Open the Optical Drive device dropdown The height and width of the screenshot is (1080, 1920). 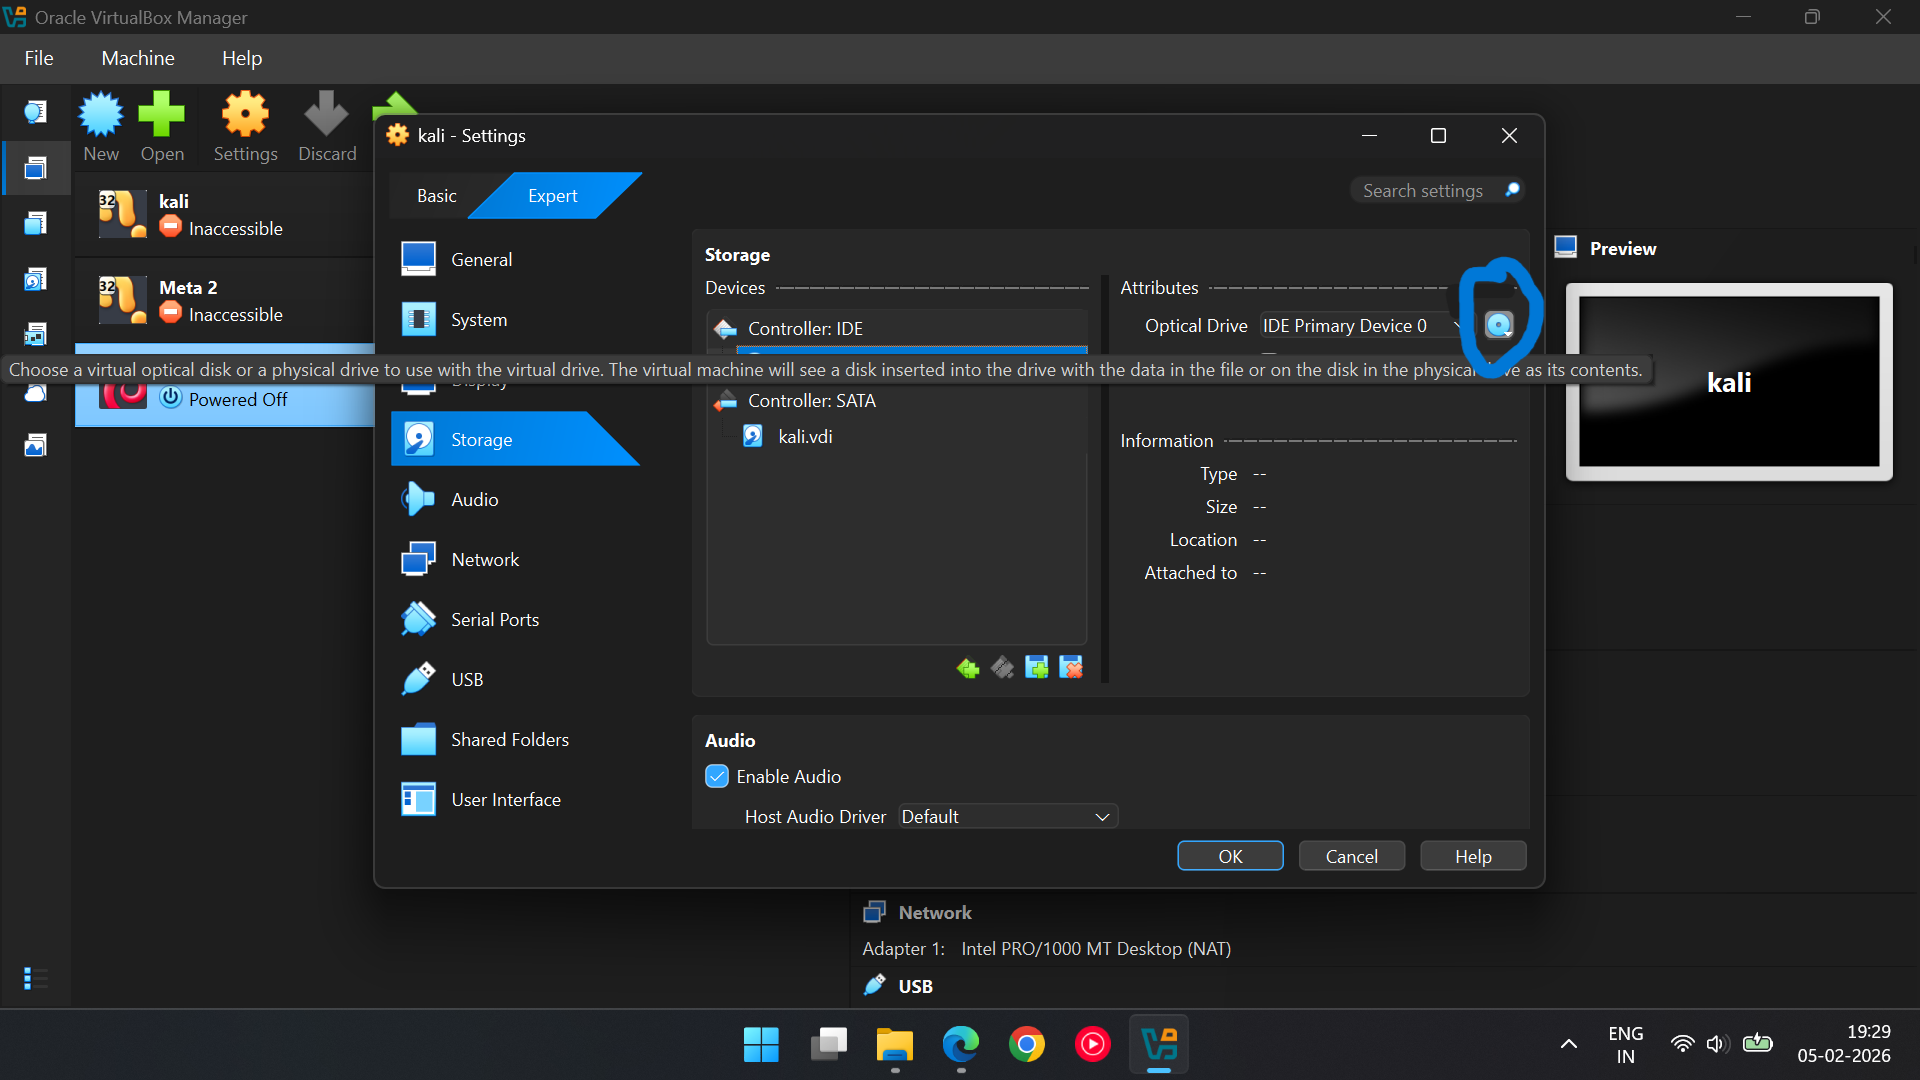(x=1360, y=326)
